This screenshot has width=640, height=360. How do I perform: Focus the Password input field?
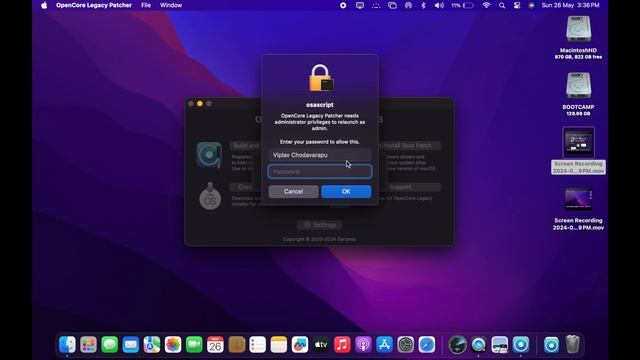coord(320,171)
